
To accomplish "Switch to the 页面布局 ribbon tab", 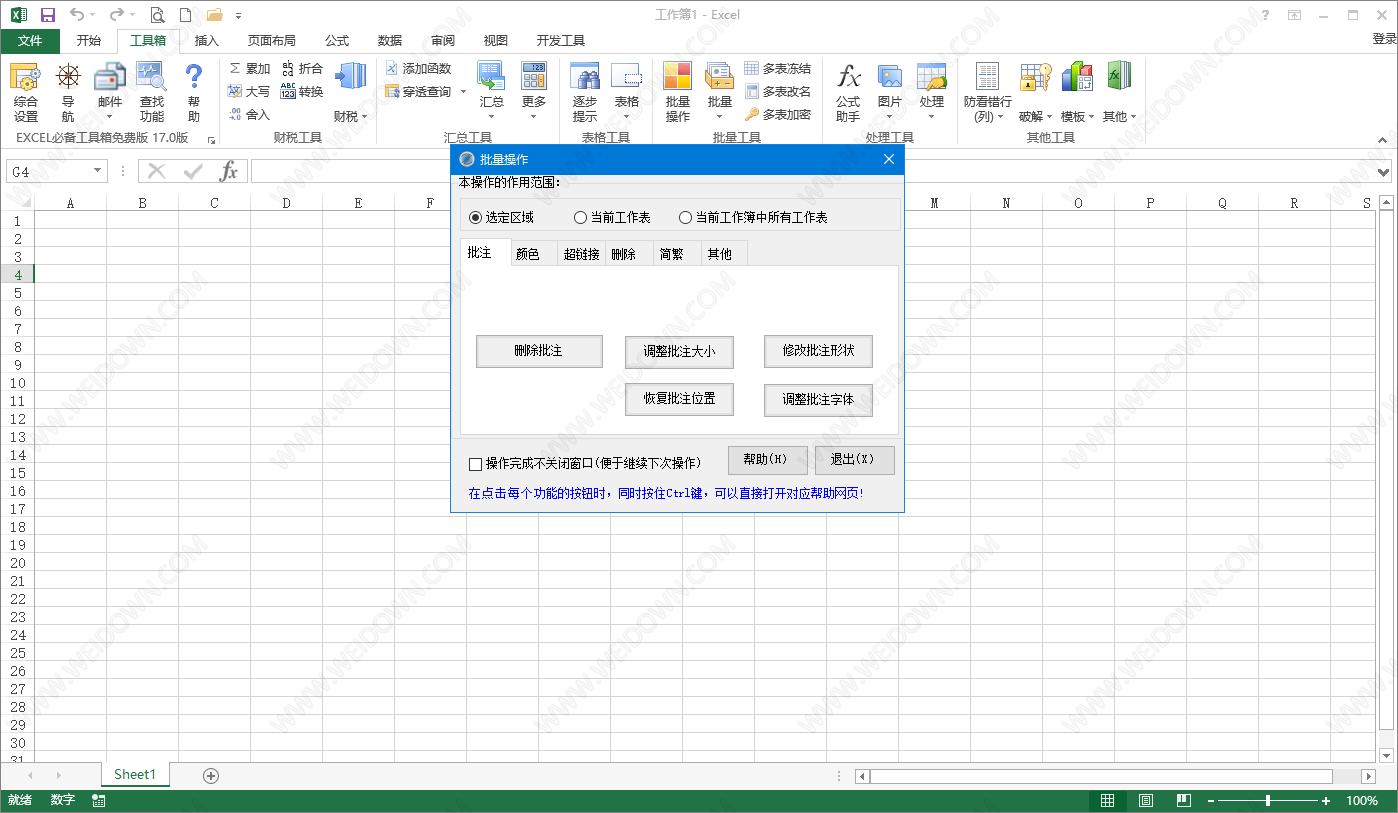I will pos(272,40).
